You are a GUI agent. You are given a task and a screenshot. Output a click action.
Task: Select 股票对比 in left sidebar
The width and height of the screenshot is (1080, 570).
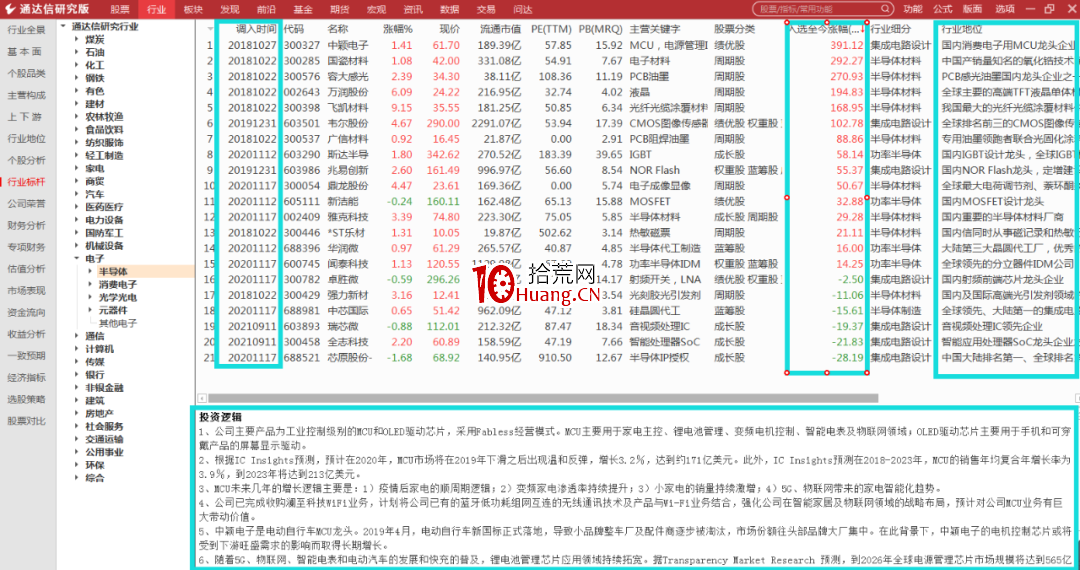pos(26,421)
